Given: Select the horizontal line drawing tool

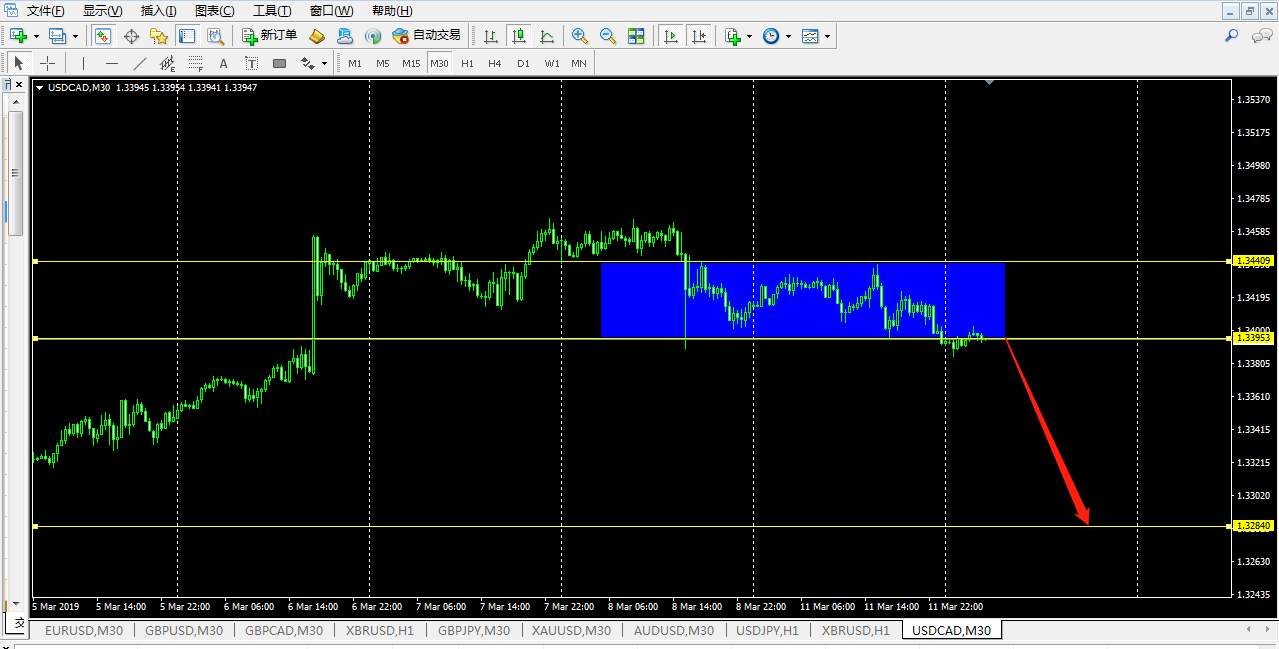Looking at the screenshot, I should [112, 63].
